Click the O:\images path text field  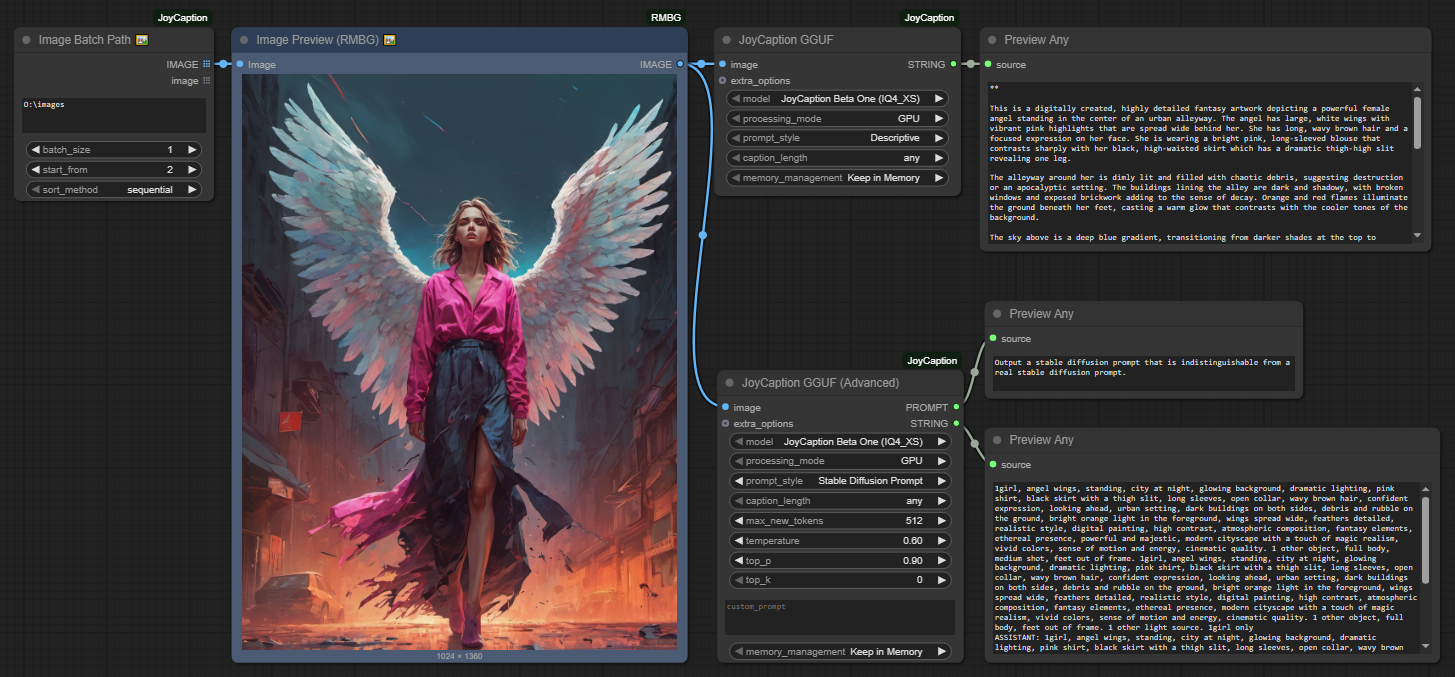point(114,115)
